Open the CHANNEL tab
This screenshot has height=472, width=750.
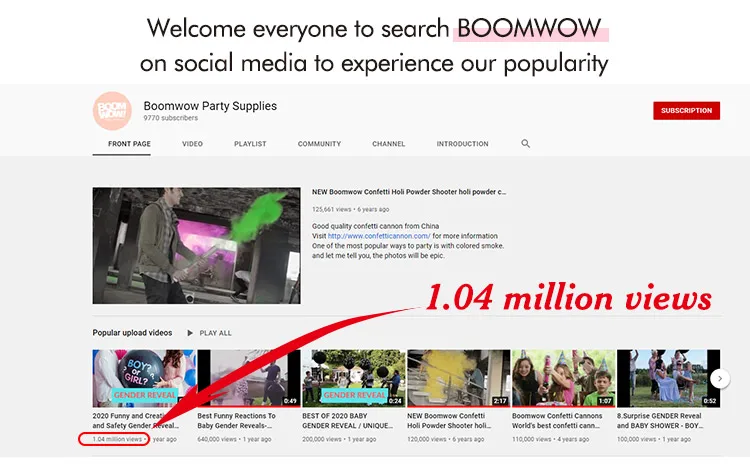click(388, 144)
